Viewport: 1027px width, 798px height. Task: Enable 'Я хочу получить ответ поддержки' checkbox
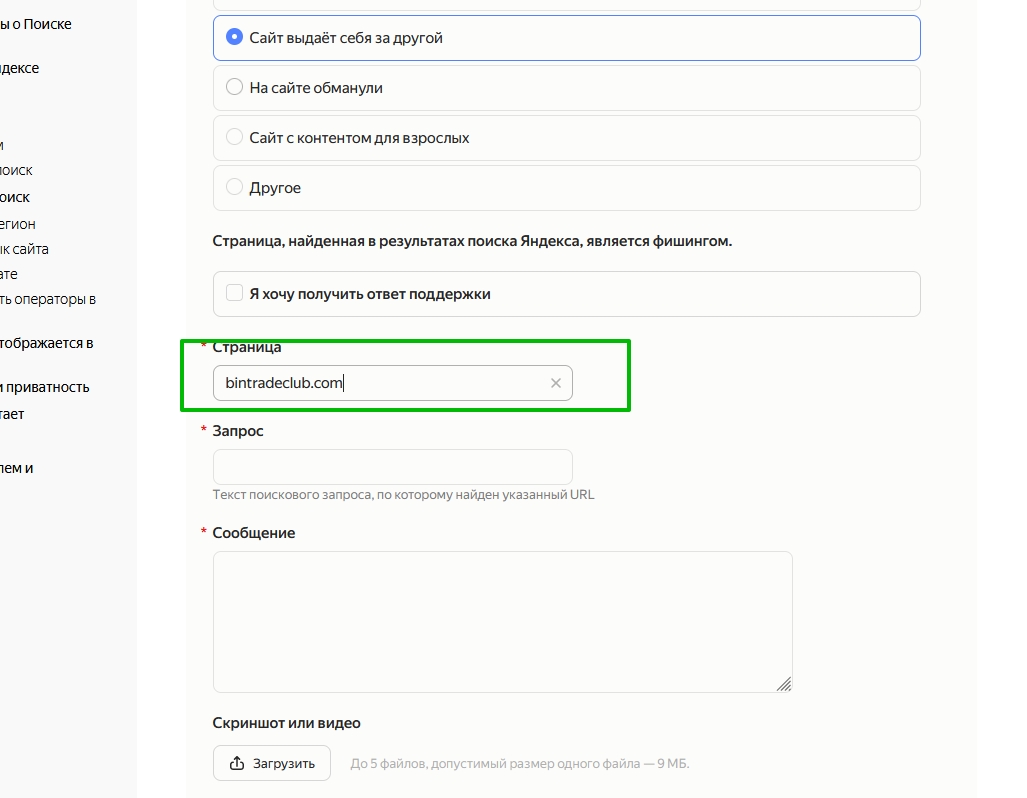[x=235, y=294]
